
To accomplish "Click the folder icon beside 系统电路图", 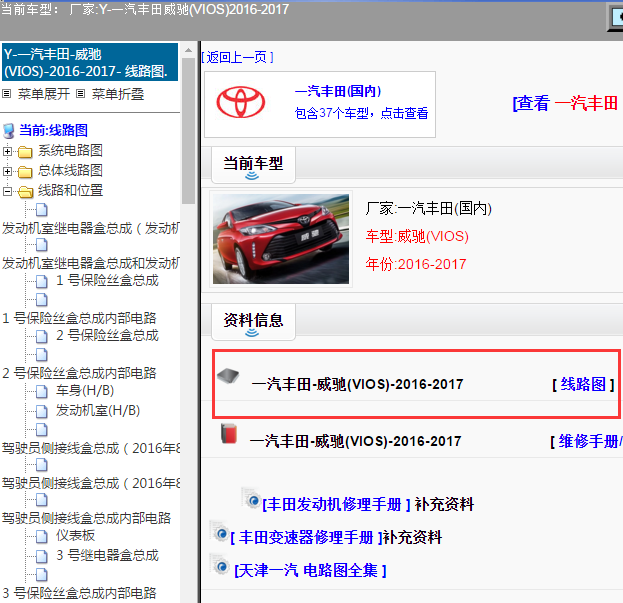I will [x=25, y=151].
